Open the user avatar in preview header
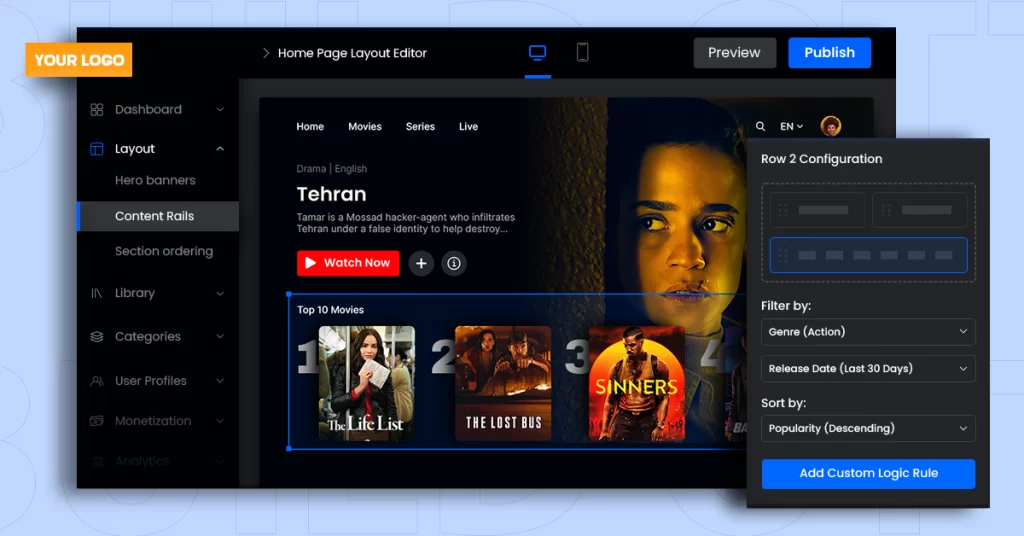The image size is (1024, 536). [x=831, y=126]
